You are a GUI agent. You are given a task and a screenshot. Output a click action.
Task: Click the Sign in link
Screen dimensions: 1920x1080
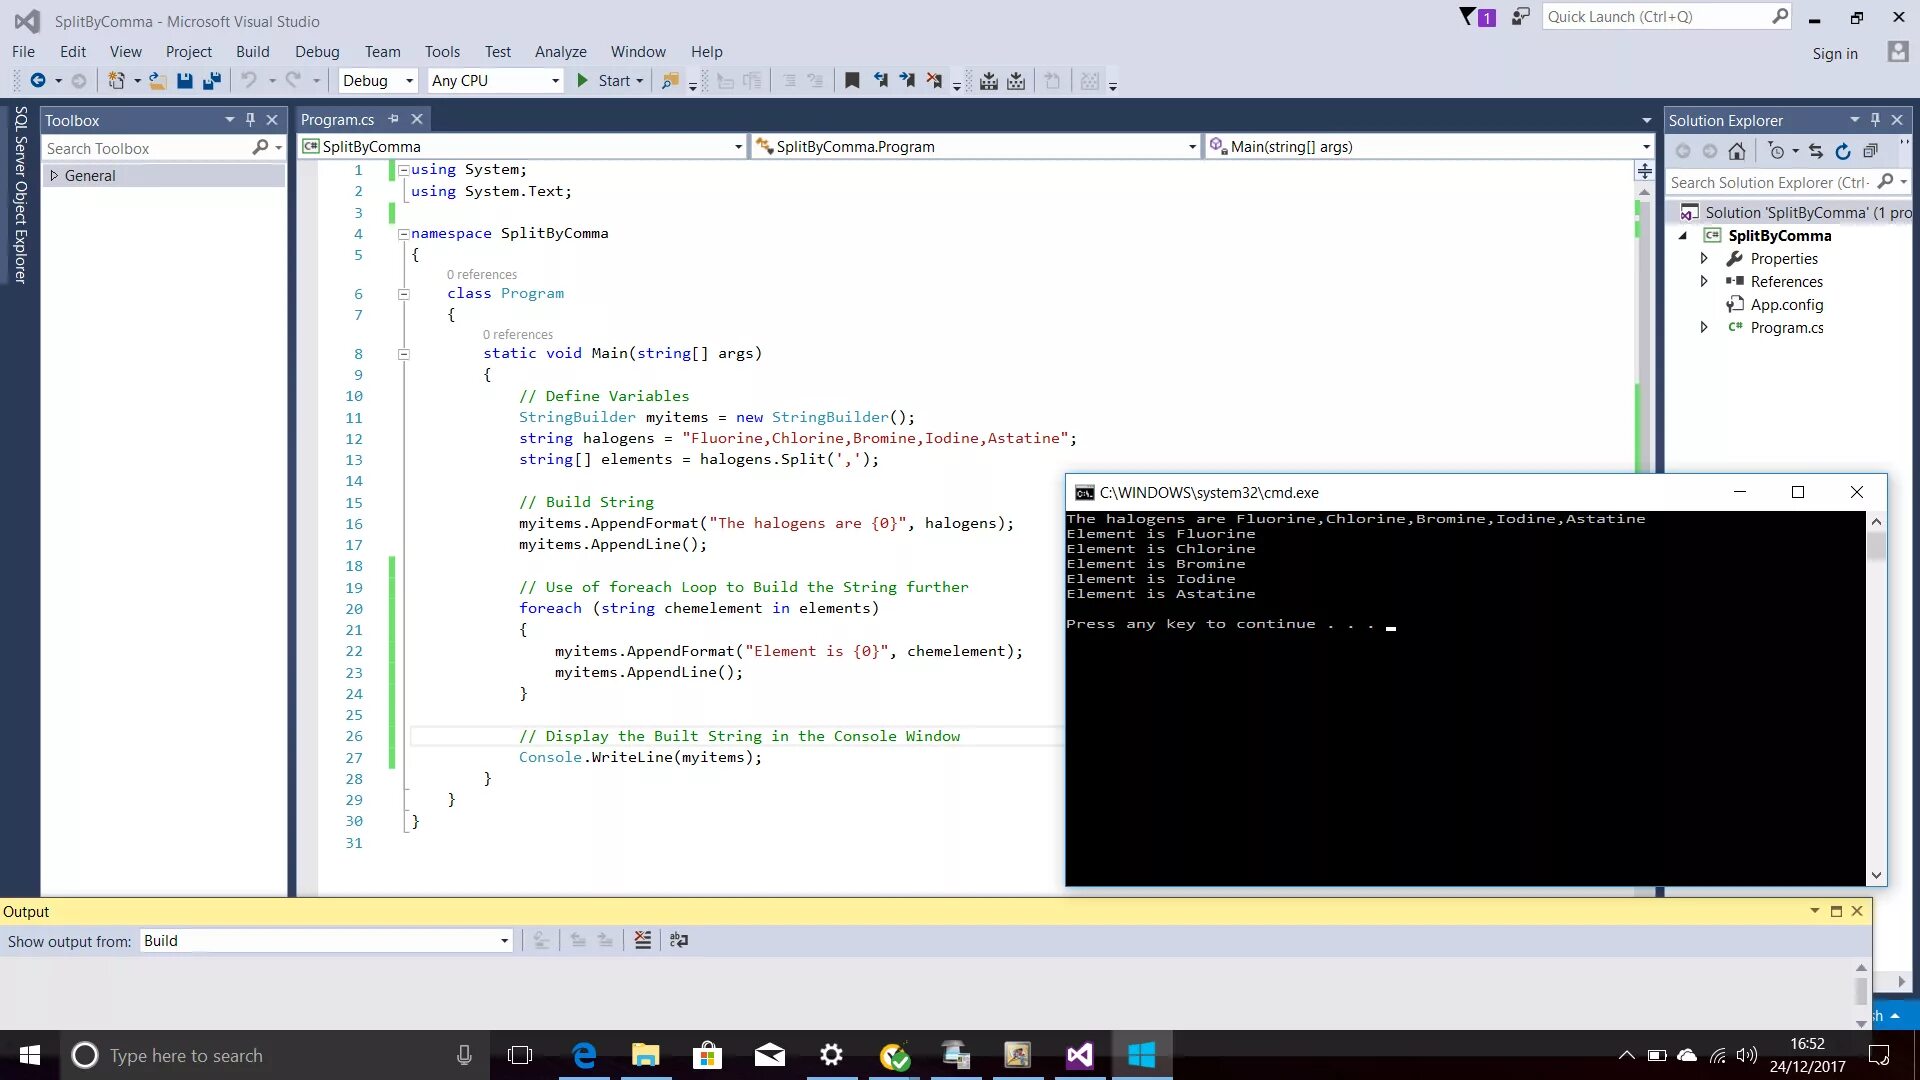pos(1834,54)
